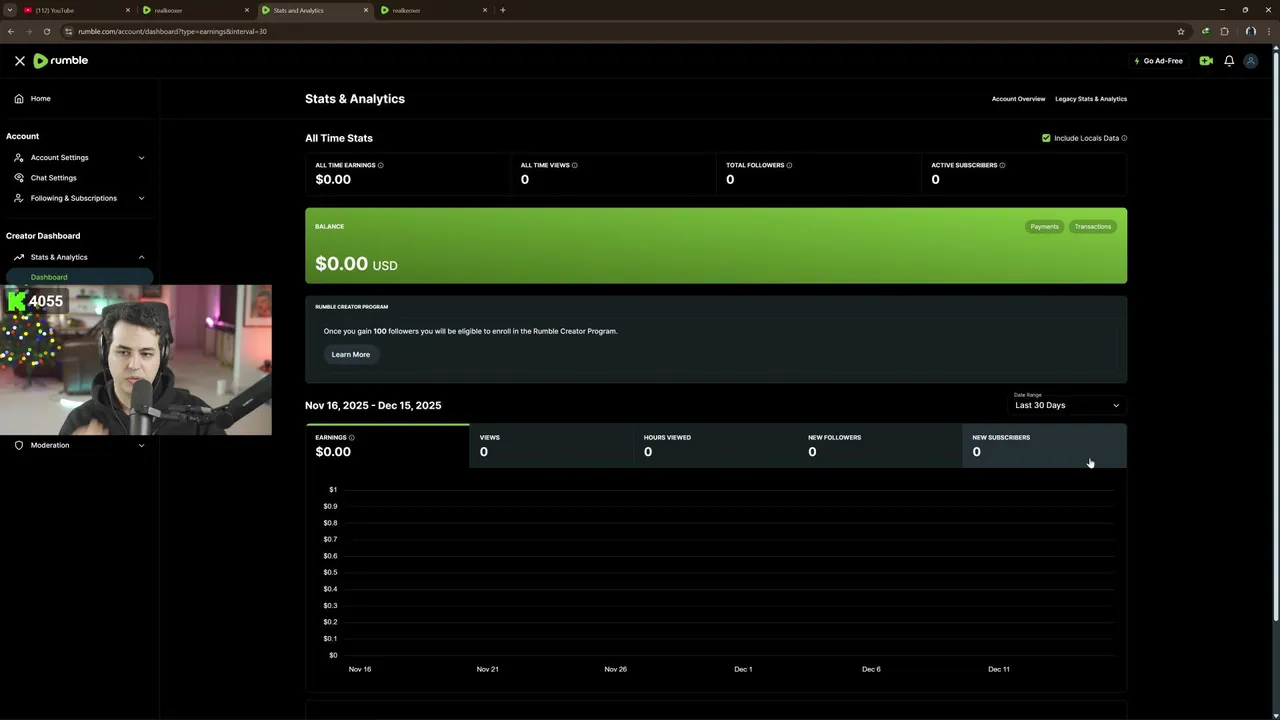Click the Include Locals Data info icon

tap(1124, 138)
